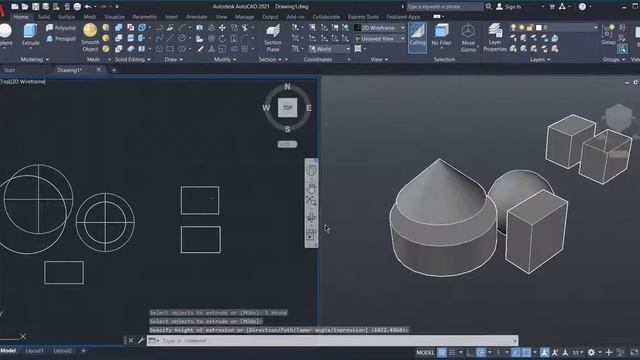Toggle object snap tracking

[516, 352]
